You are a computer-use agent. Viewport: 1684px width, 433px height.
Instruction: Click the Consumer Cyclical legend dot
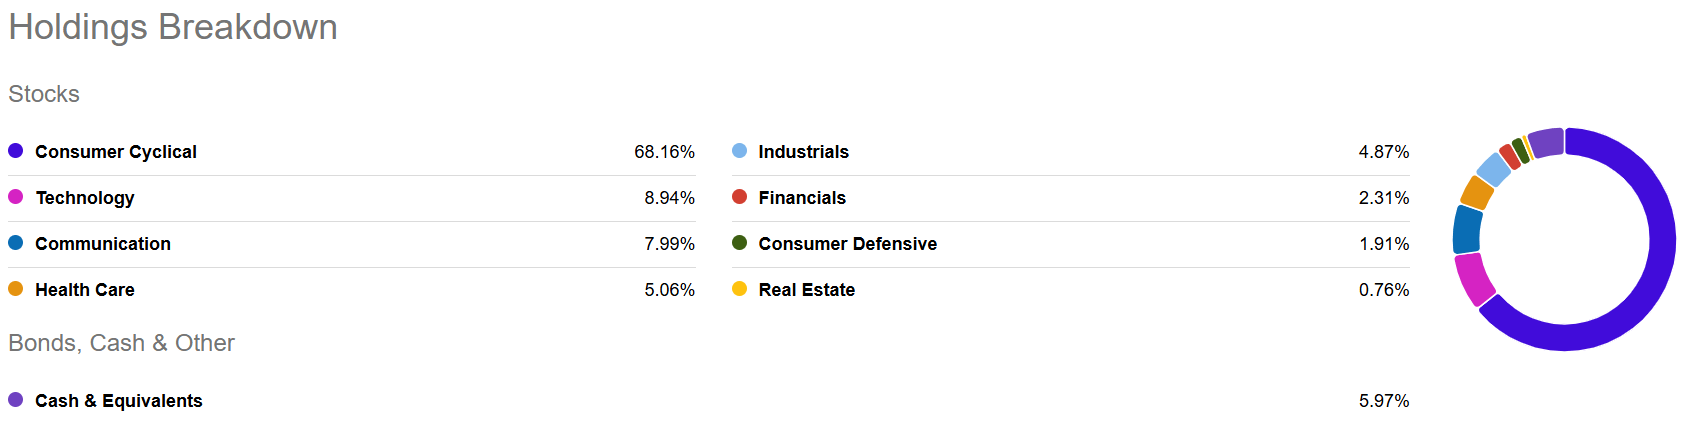point(15,151)
